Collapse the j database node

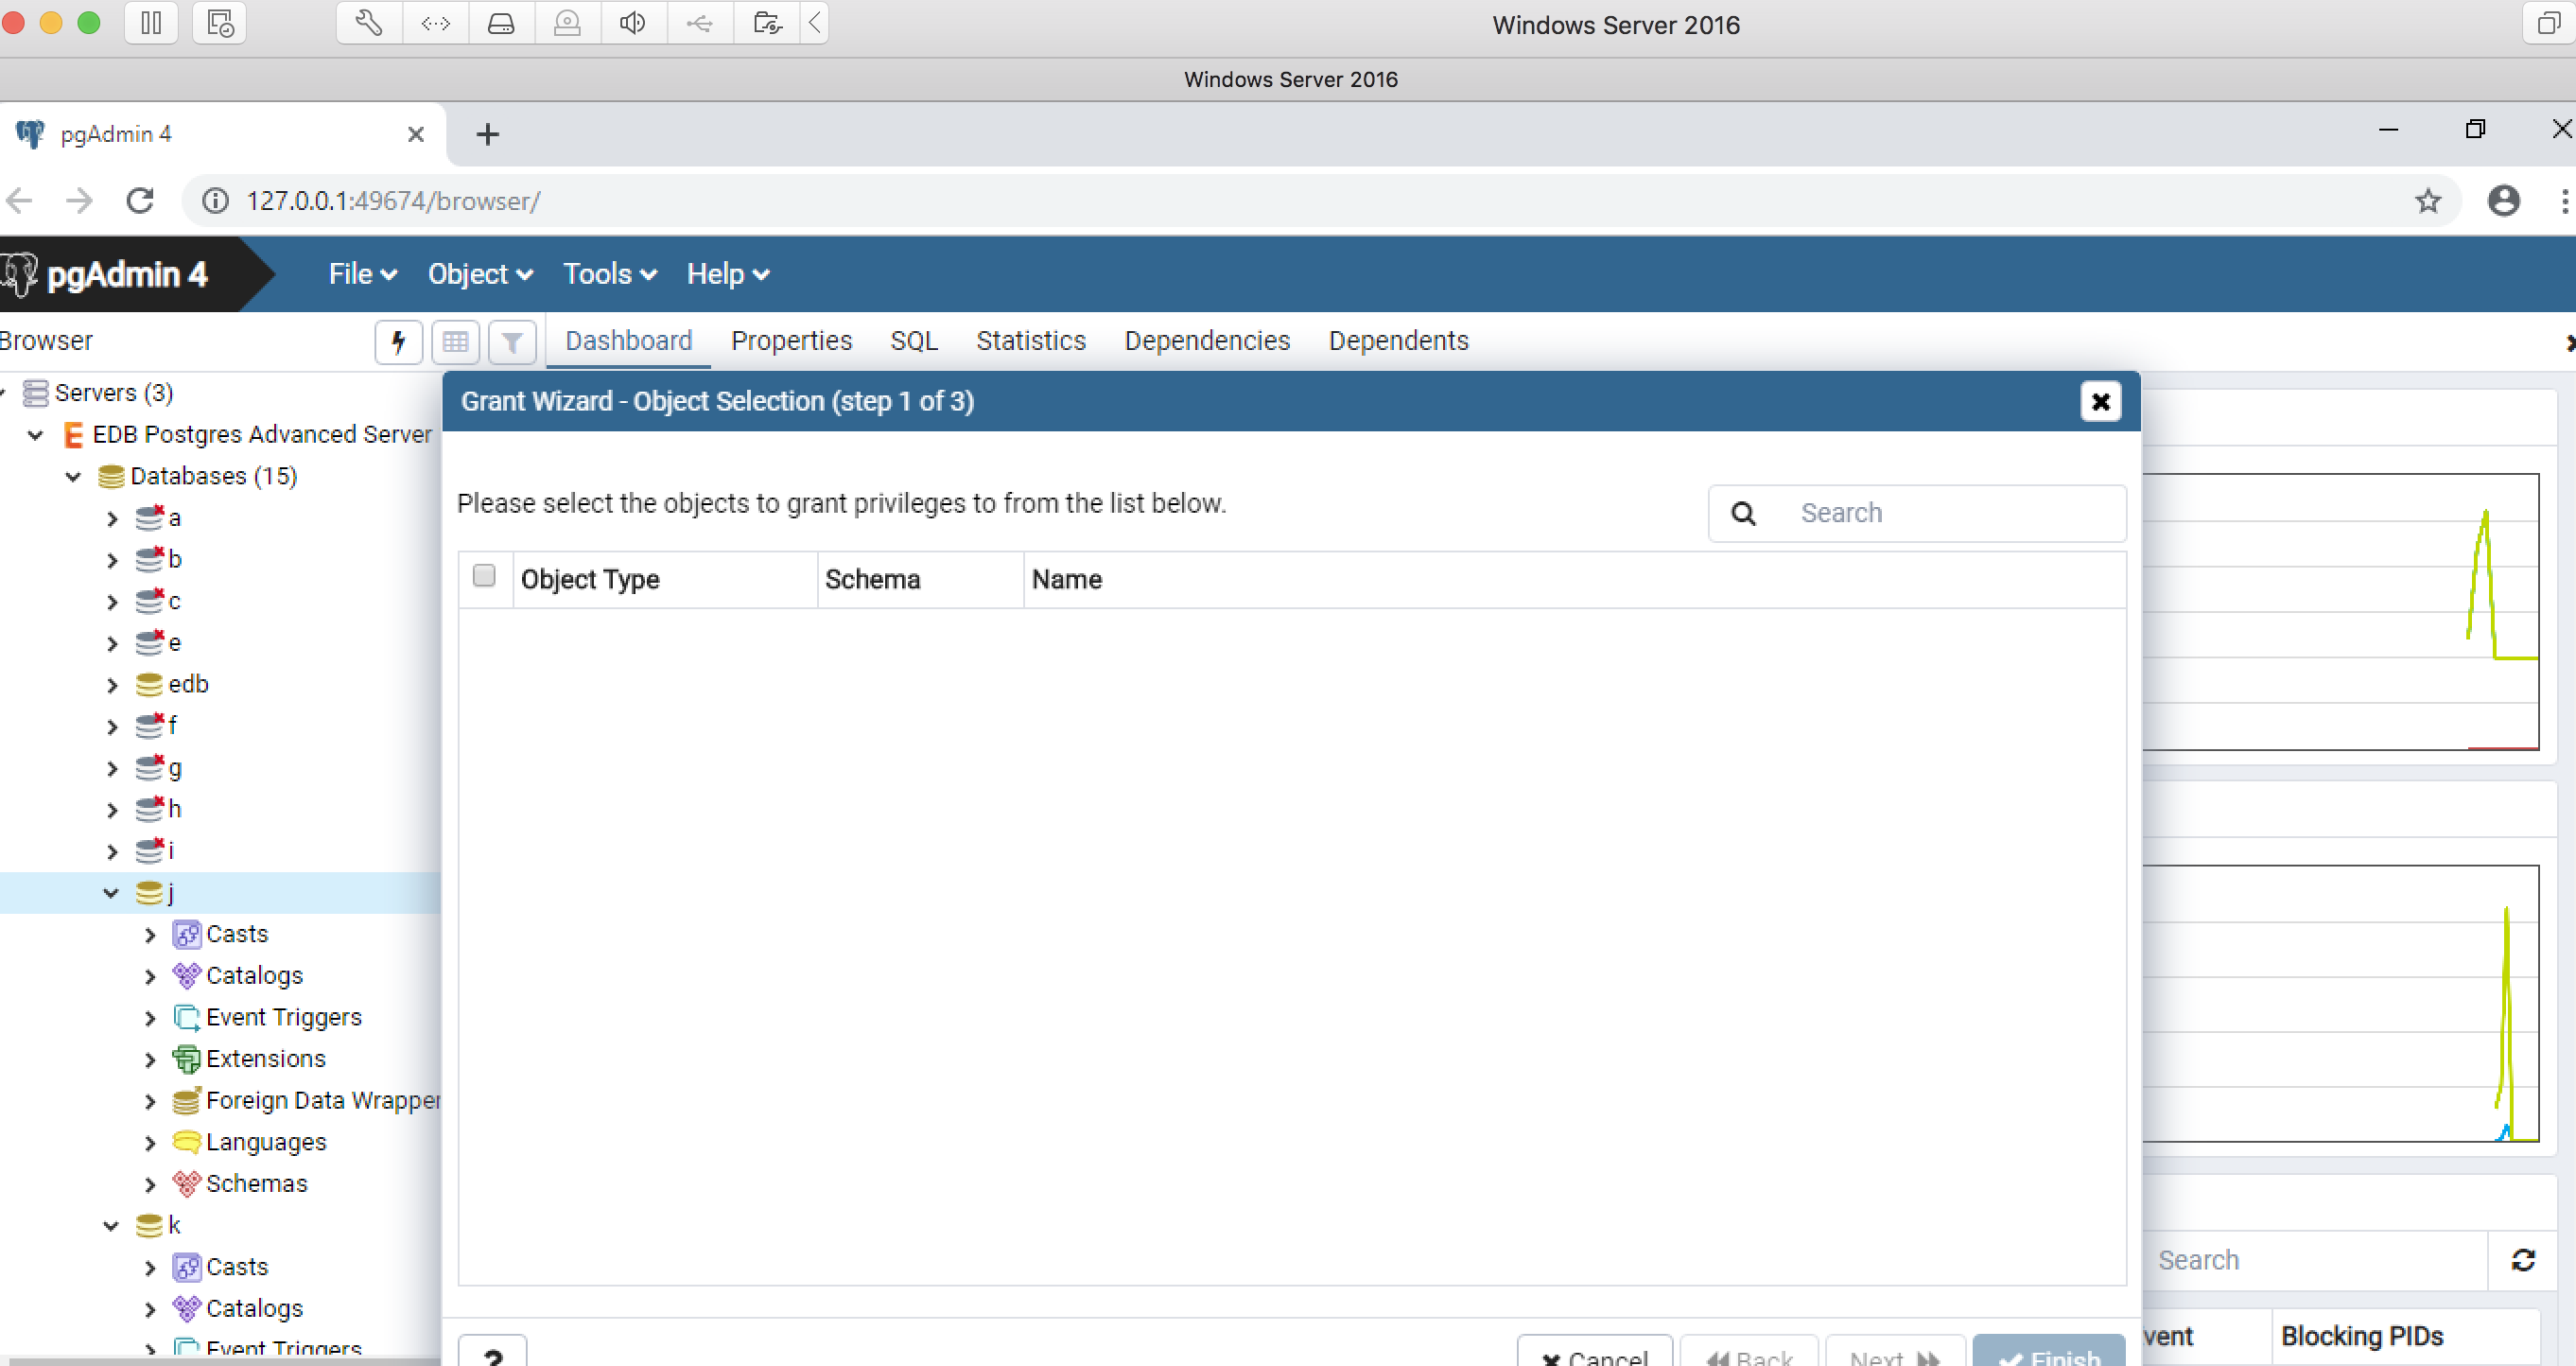click(111, 893)
